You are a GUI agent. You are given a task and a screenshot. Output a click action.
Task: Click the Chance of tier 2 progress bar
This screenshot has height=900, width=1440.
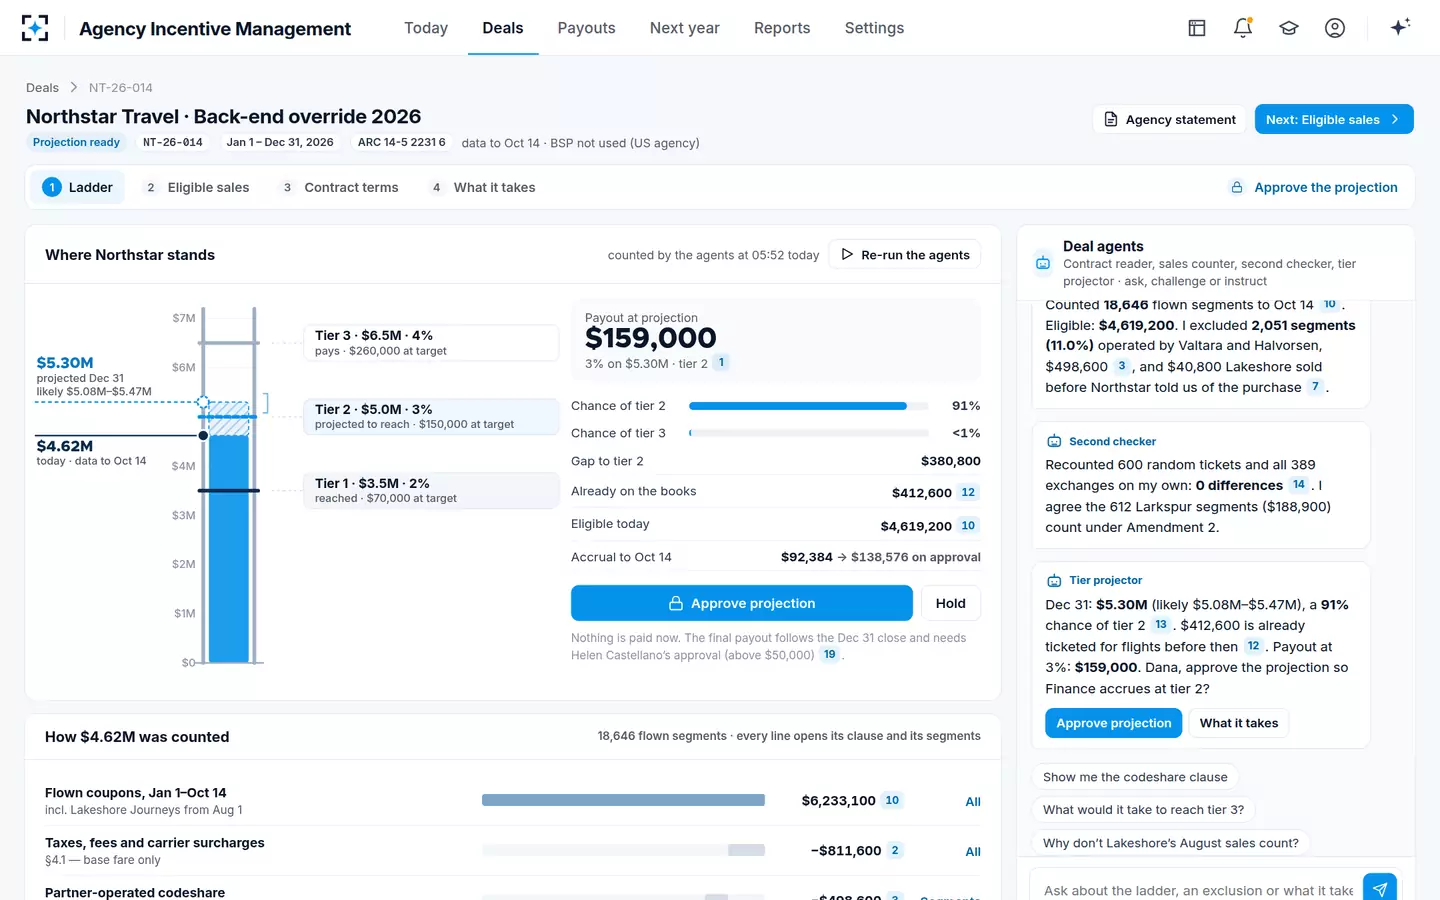coord(807,406)
